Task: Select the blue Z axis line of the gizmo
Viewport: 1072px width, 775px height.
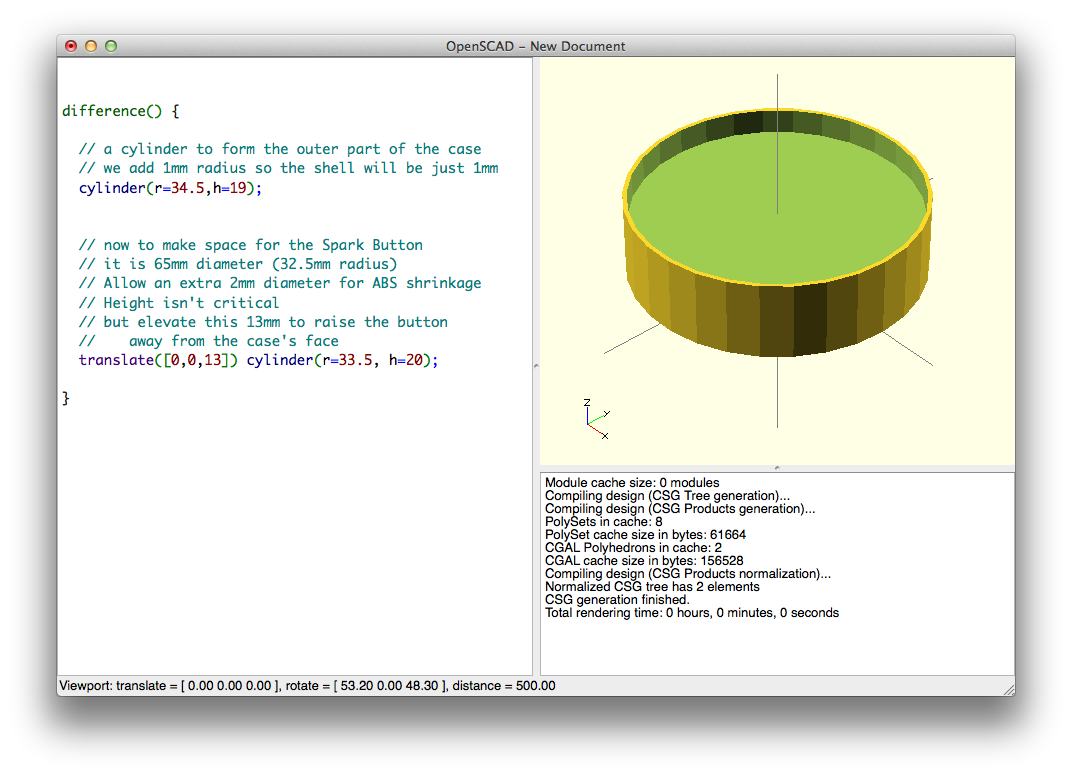Action: click(x=588, y=416)
